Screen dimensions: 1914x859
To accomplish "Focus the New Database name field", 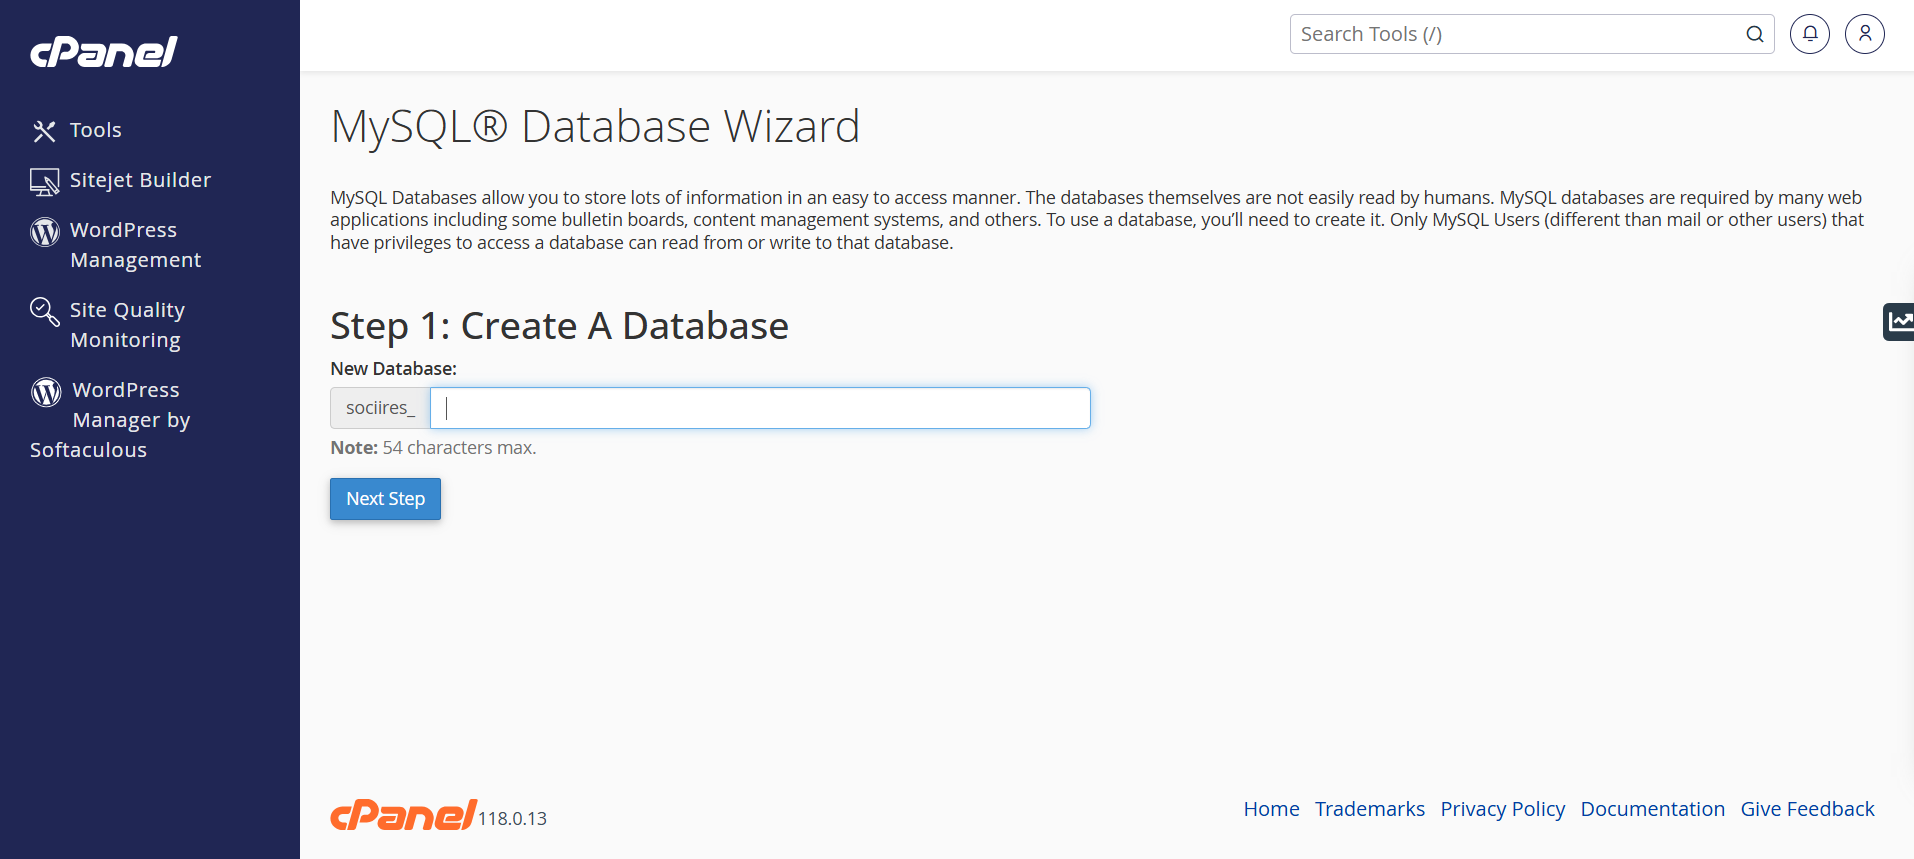I will (x=760, y=408).
